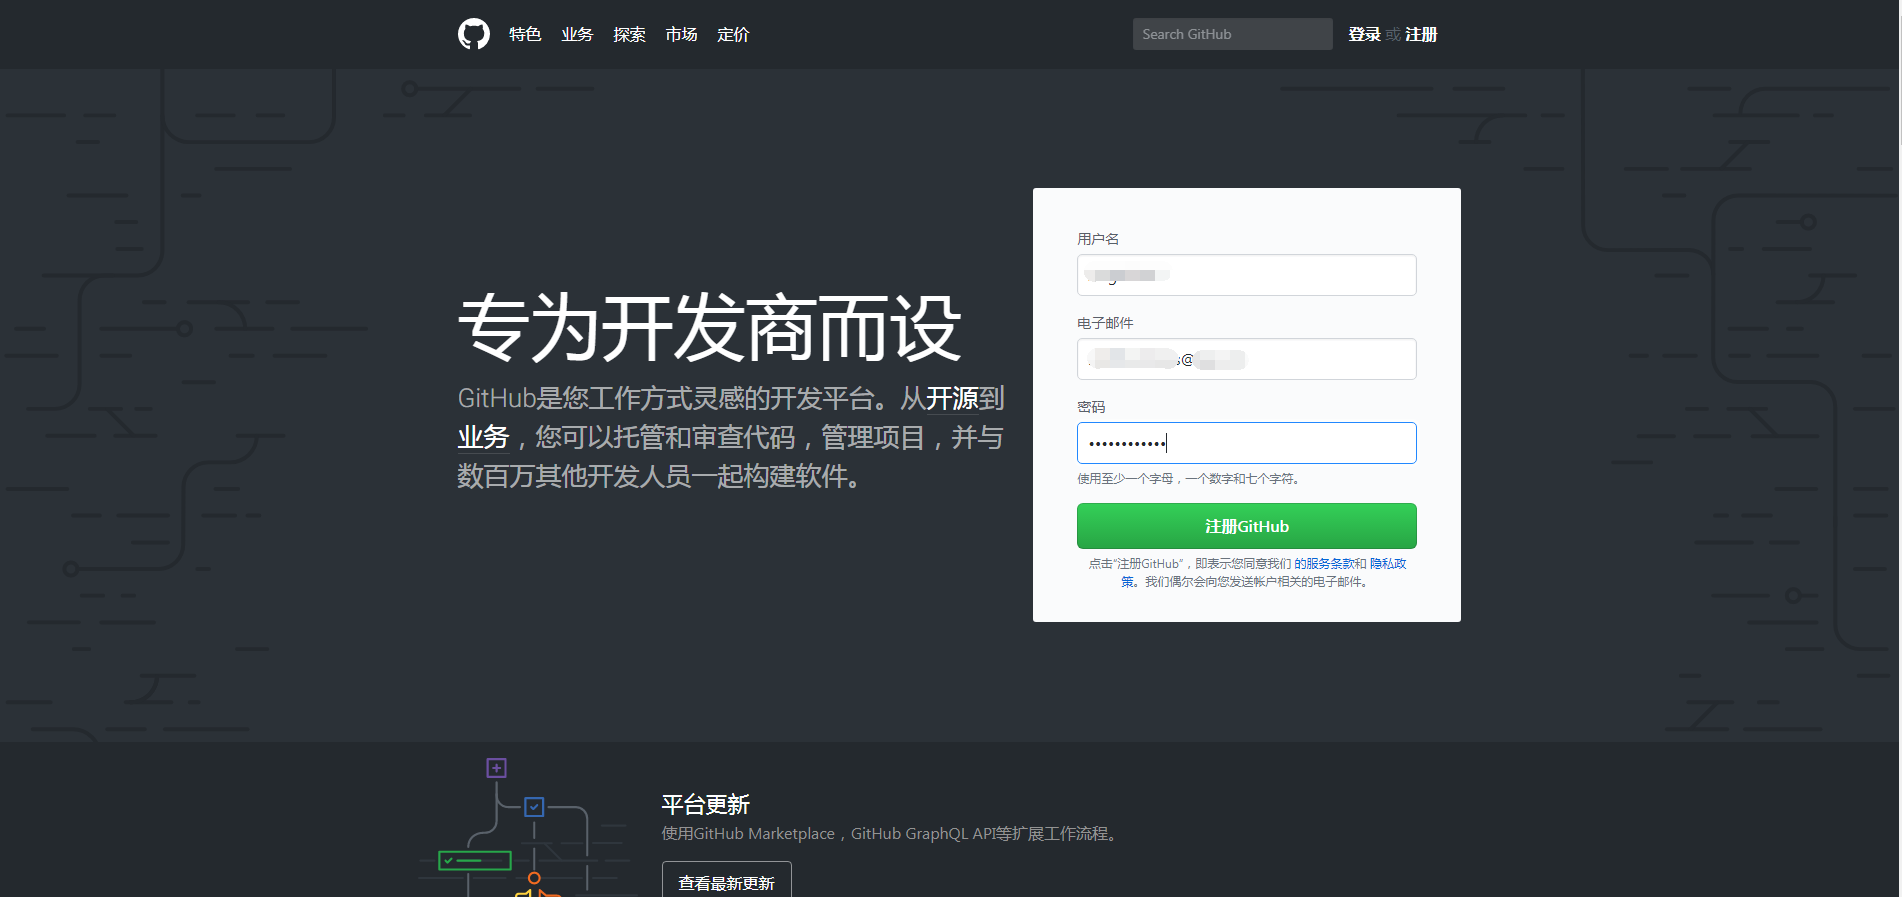
Task: Follow the 开源 link in the hero text
Action: pyautogui.click(x=952, y=398)
